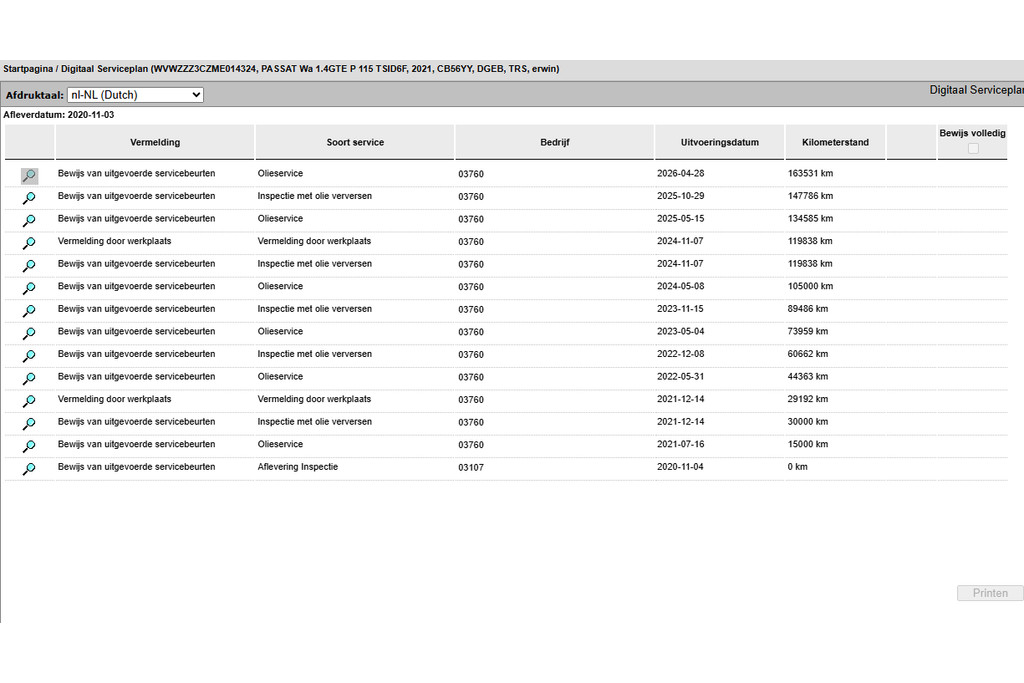The width and height of the screenshot is (1024, 683).
Task: Click the Uitvoeringsdatum column header
Action: (x=720, y=142)
